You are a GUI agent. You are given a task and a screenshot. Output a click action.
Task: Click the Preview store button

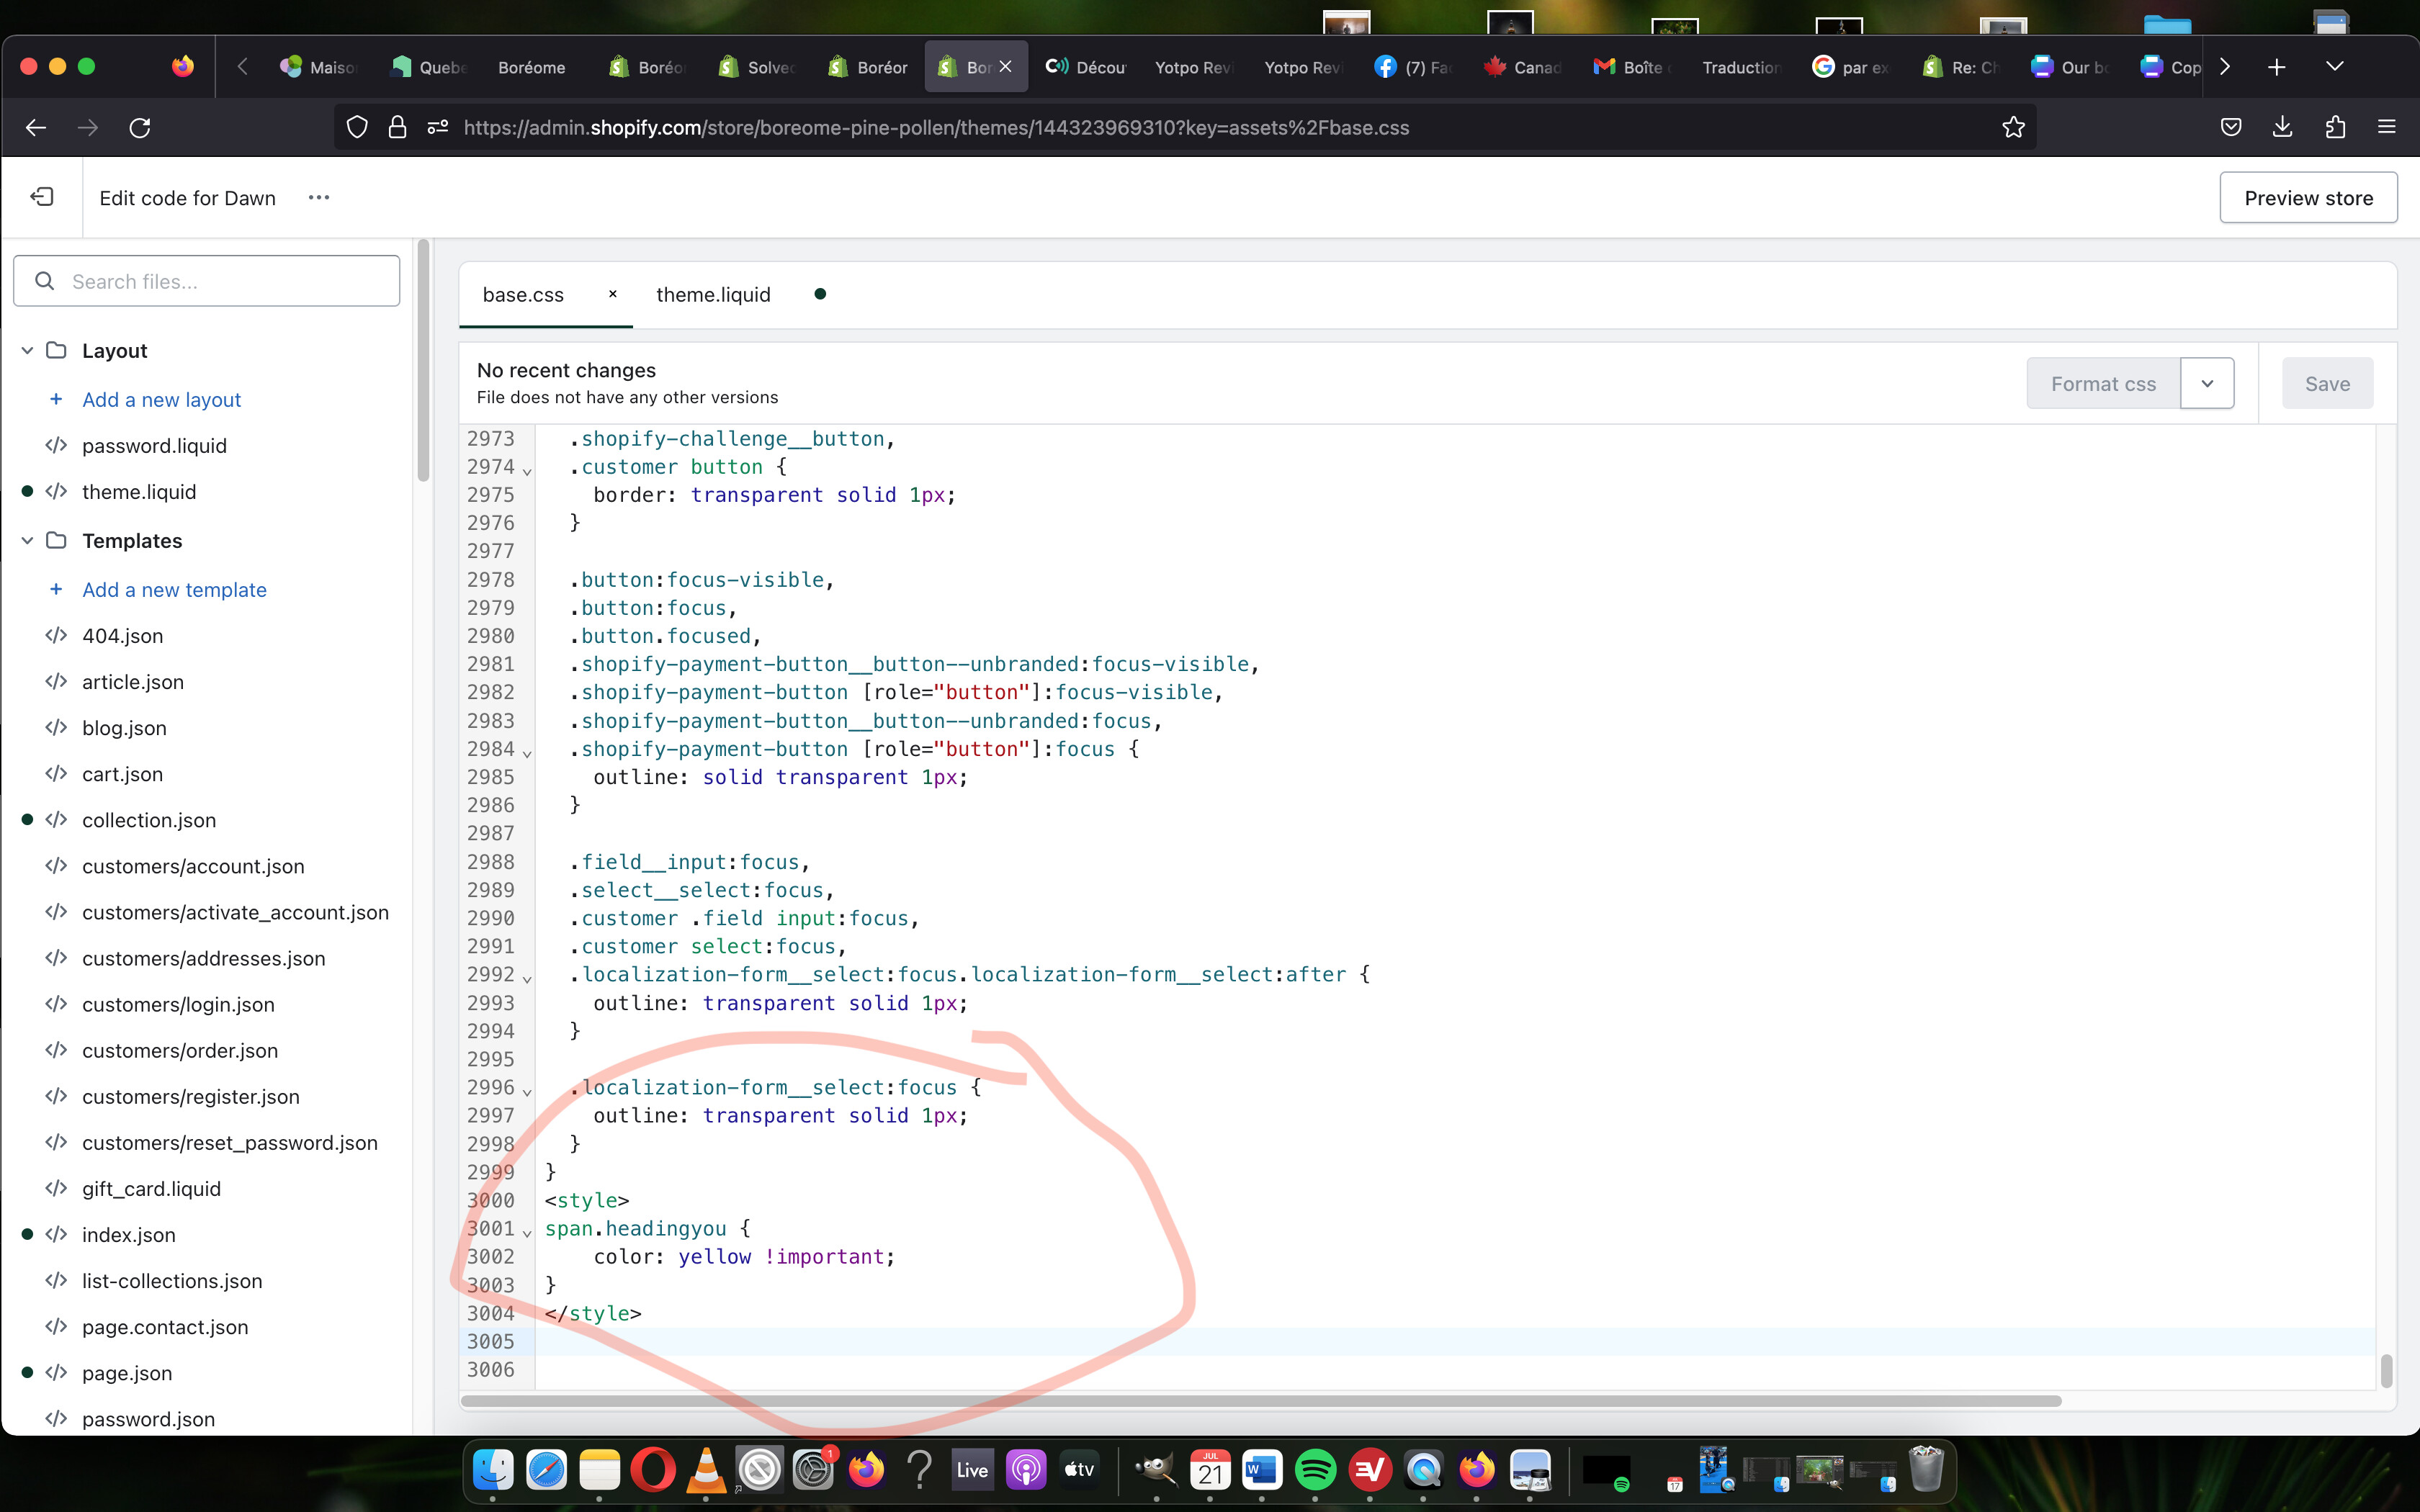(x=2308, y=198)
